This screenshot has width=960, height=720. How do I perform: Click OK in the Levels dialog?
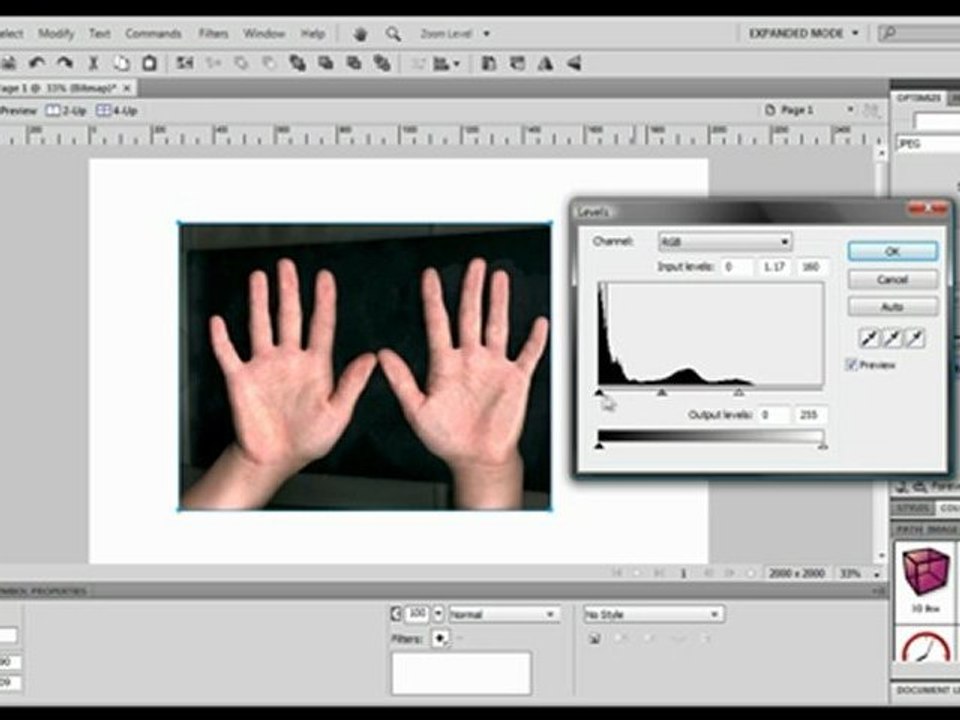(x=893, y=251)
